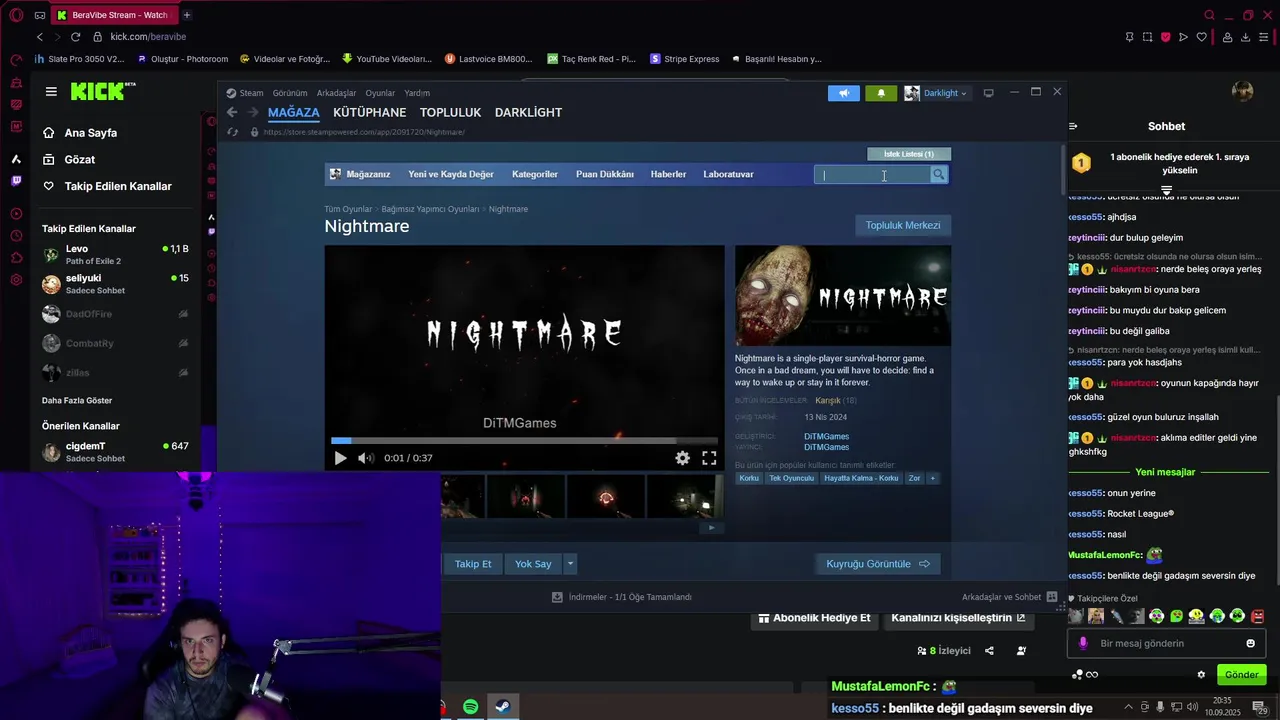
Task: Click Bağımsız Yapımcı Oyunları breadcrumb
Action: pyautogui.click(x=430, y=209)
